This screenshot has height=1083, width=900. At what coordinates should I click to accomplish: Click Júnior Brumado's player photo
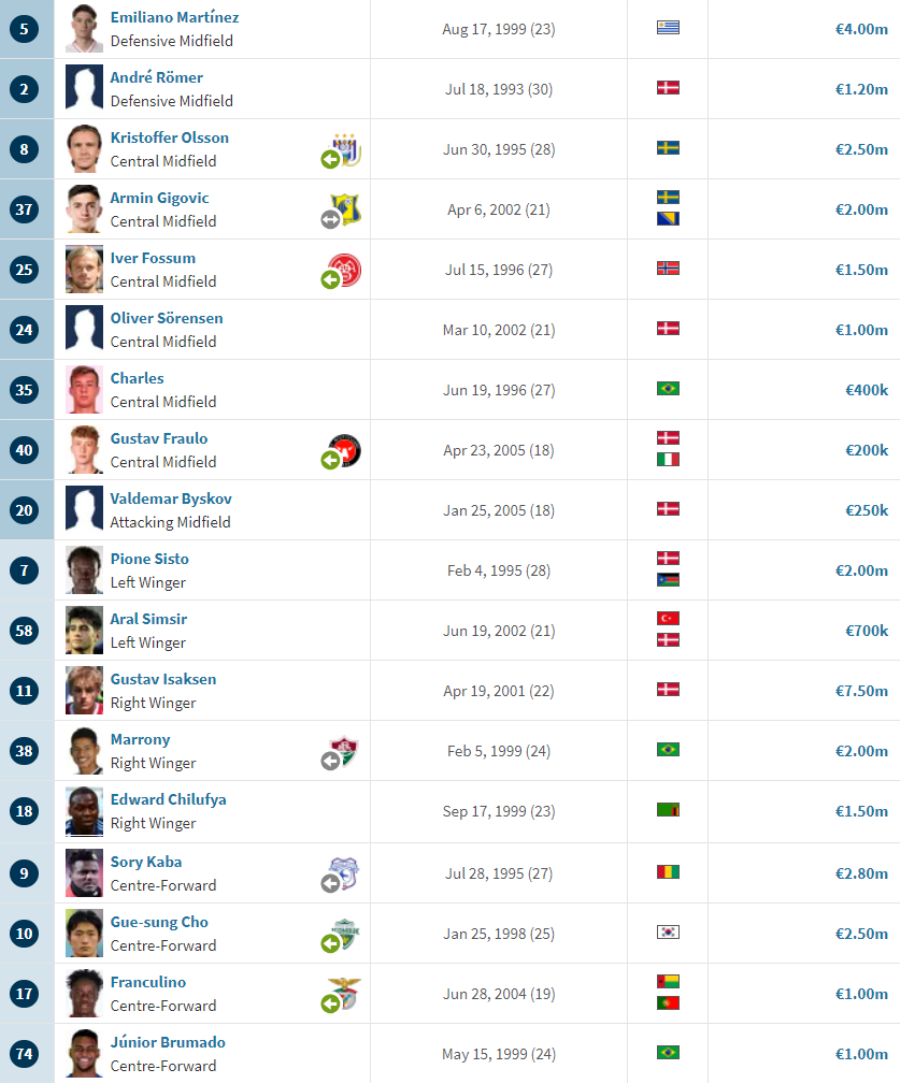tap(84, 1053)
